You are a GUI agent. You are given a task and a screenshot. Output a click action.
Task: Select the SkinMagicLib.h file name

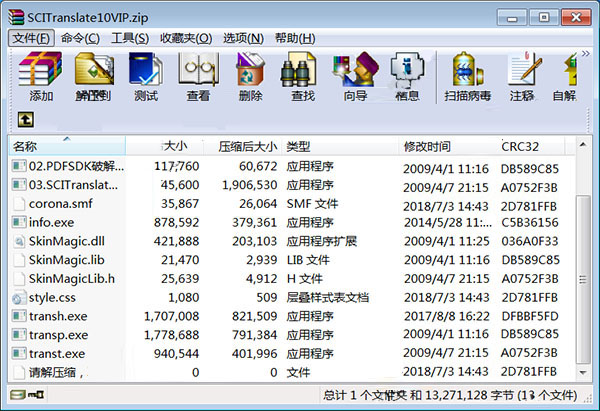72,279
